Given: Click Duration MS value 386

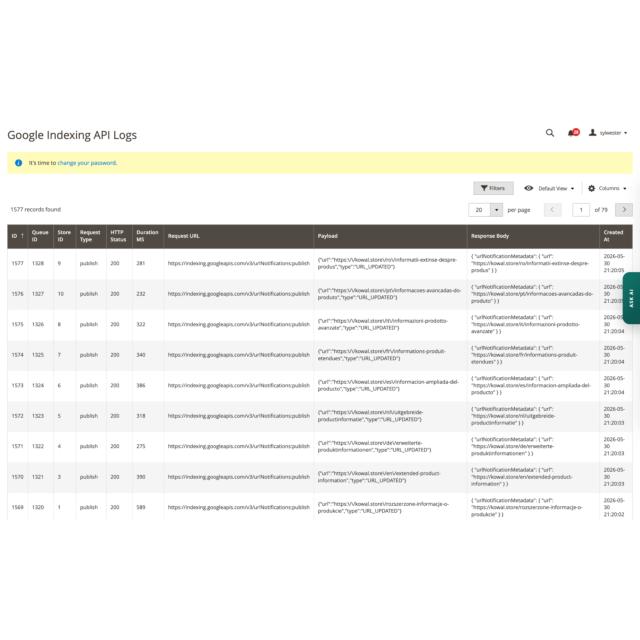Looking at the screenshot, I should point(141,385).
